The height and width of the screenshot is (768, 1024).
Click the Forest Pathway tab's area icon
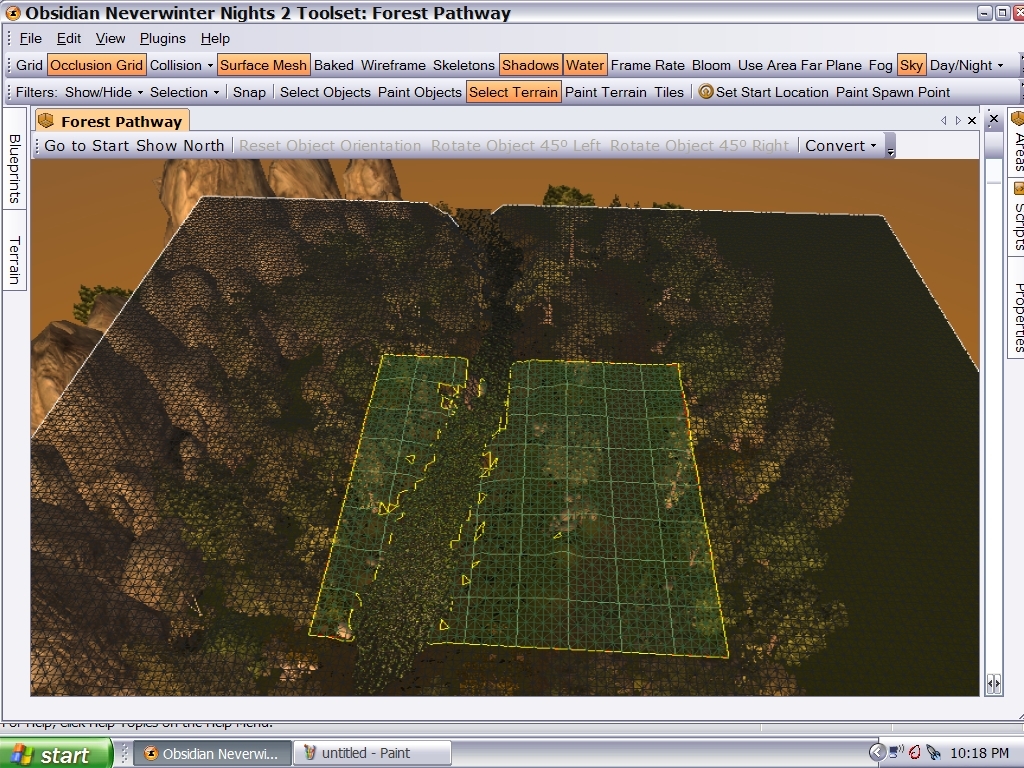pos(46,121)
